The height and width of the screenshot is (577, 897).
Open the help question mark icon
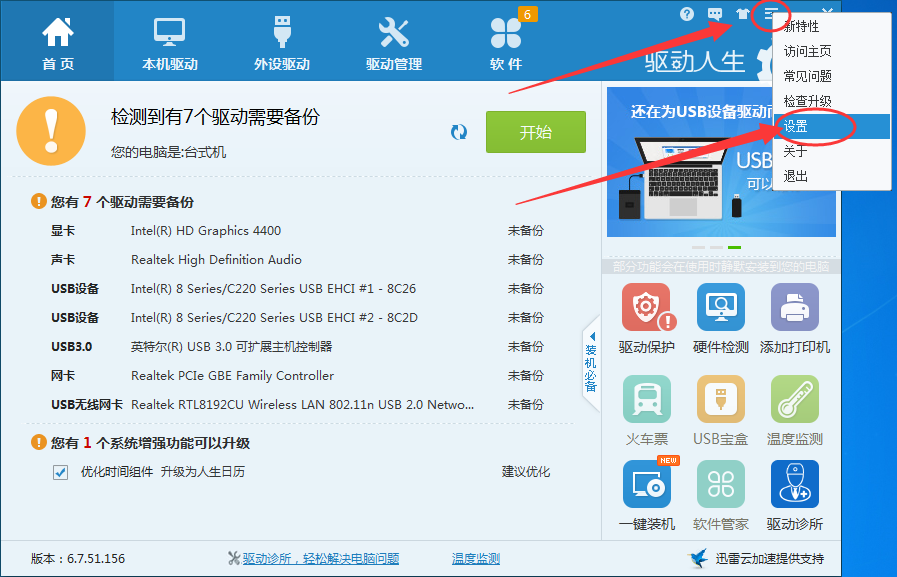[x=687, y=14]
